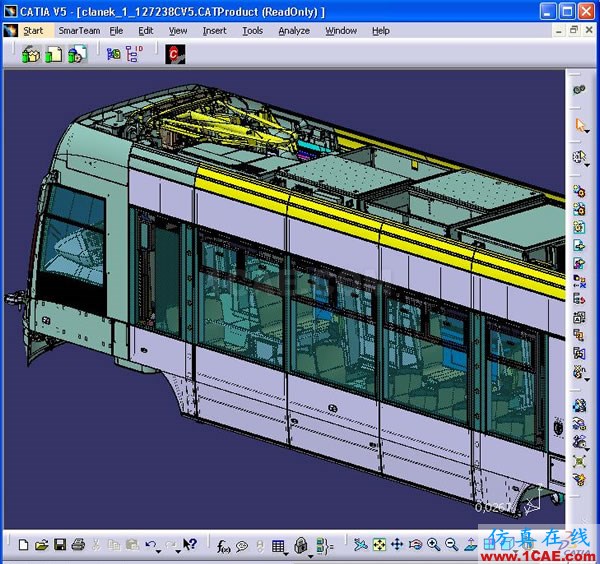Open the View menu
Screen dimensions: 600x564
click(178, 31)
